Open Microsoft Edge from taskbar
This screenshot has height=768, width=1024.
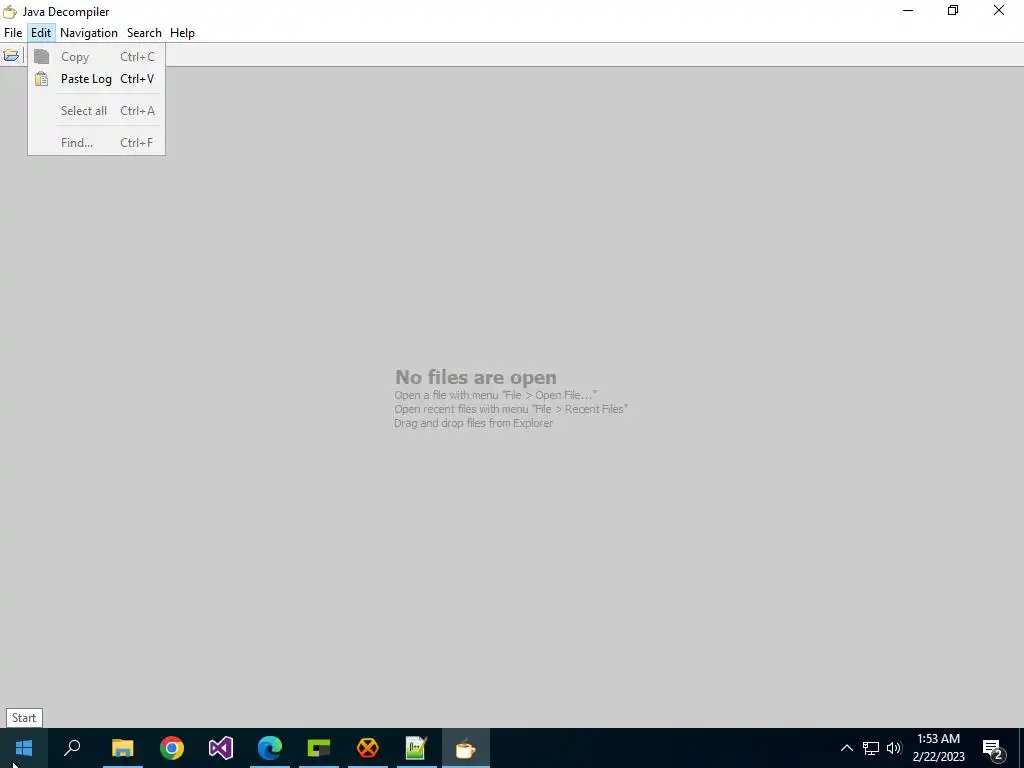pyautogui.click(x=270, y=748)
